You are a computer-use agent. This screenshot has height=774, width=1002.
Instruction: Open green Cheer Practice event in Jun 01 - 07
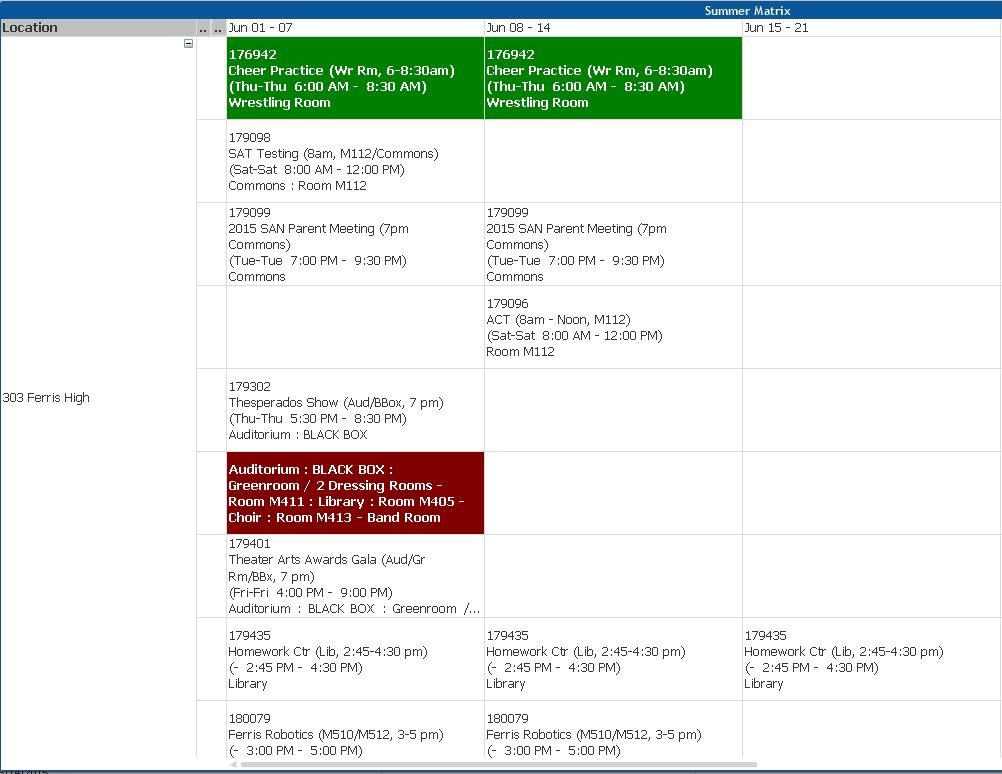(x=355, y=78)
